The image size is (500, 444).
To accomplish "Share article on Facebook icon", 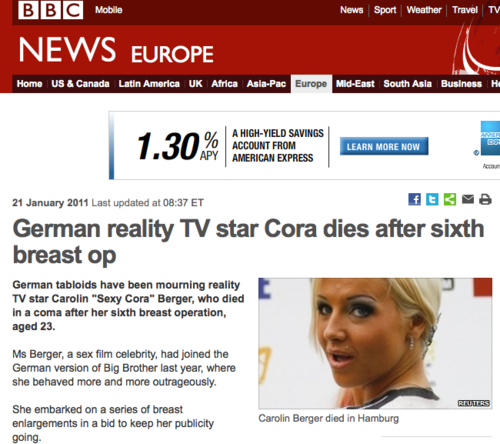I will 414,199.
